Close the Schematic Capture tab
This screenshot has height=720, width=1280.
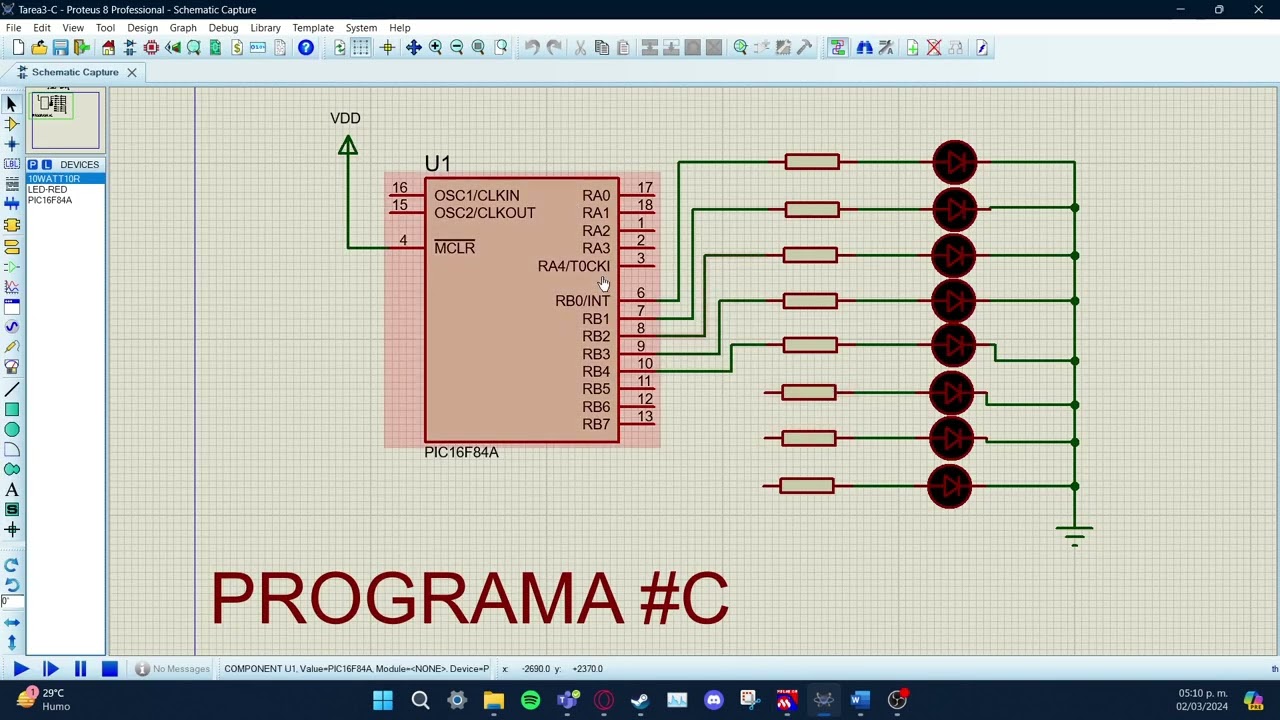point(131,72)
